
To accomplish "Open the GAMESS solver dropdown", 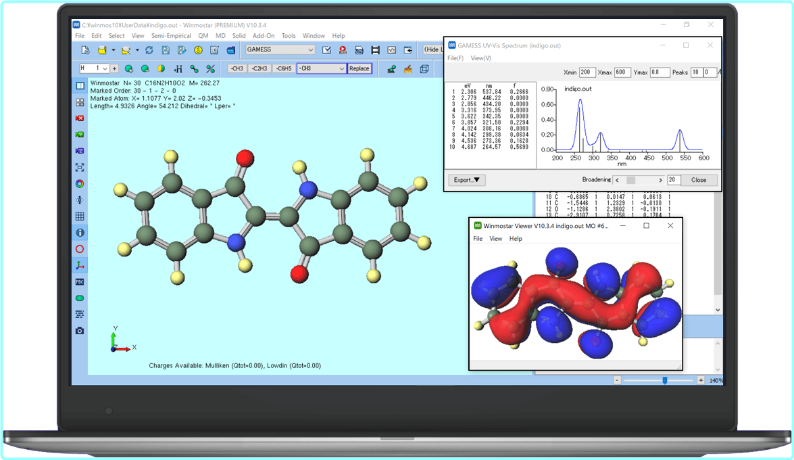I will [311, 49].
